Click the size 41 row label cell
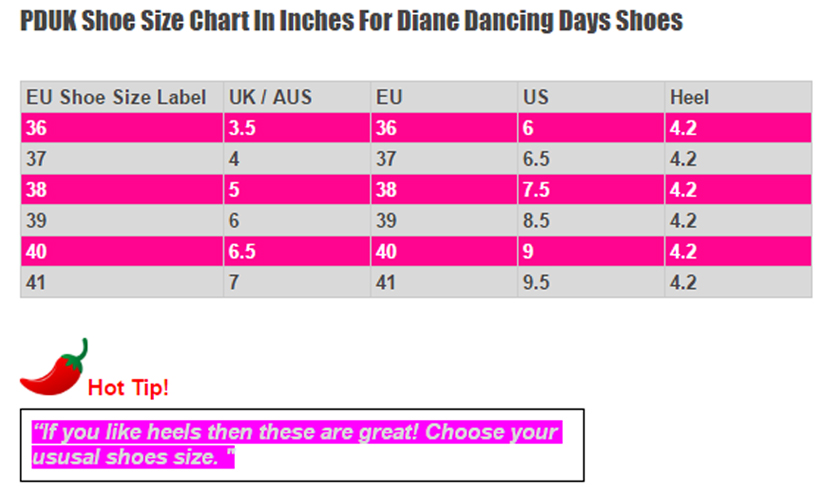The image size is (822, 490). (x=122, y=282)
